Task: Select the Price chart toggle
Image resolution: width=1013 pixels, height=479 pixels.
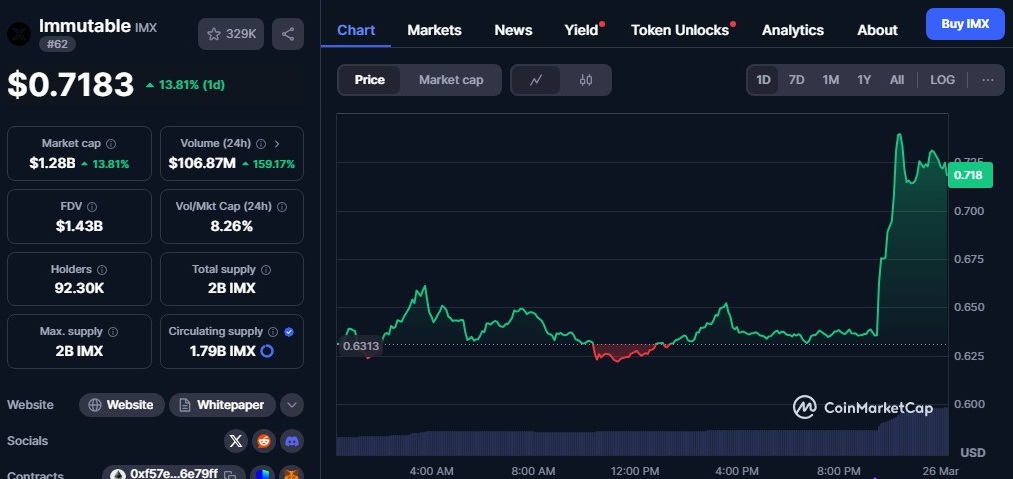Action: 370,80
